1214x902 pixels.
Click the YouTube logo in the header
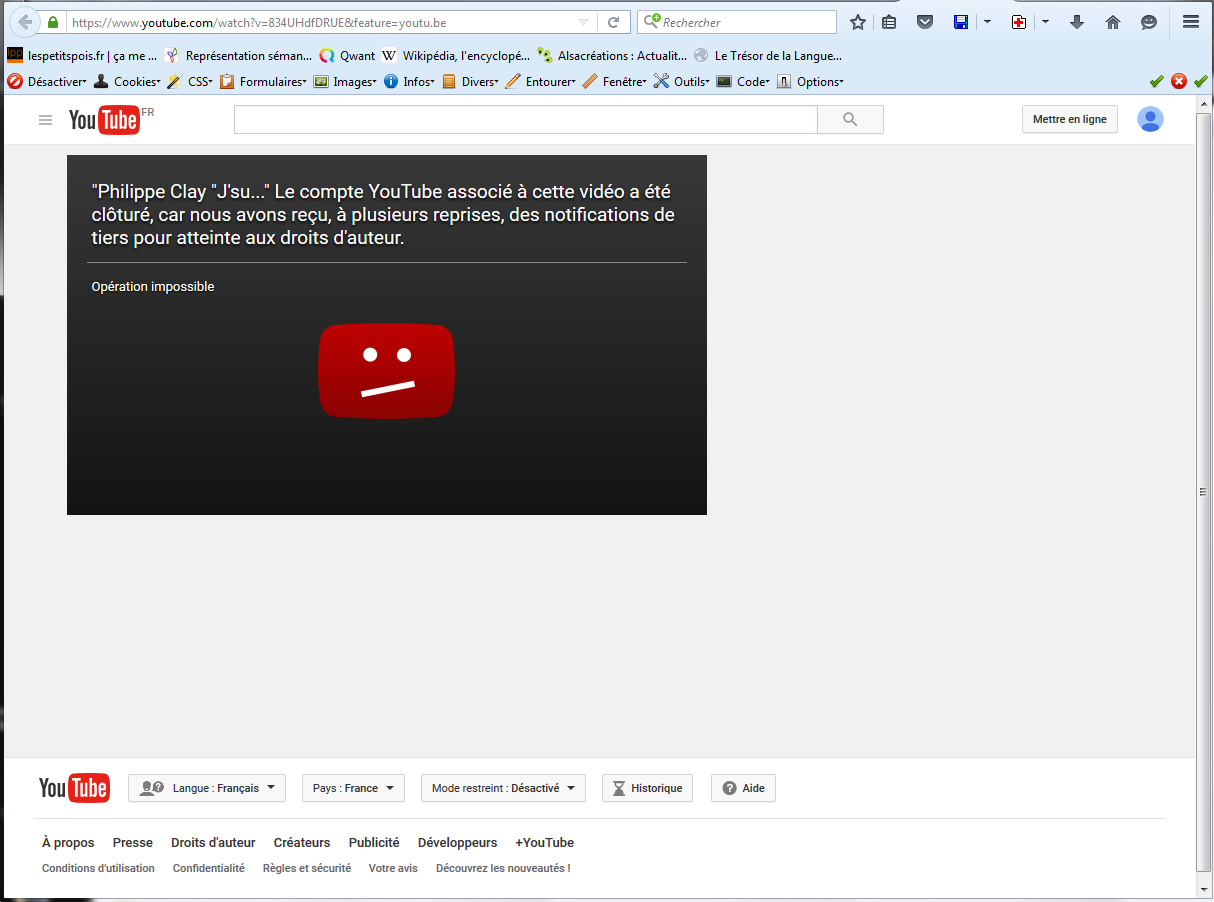coord(104,120)
